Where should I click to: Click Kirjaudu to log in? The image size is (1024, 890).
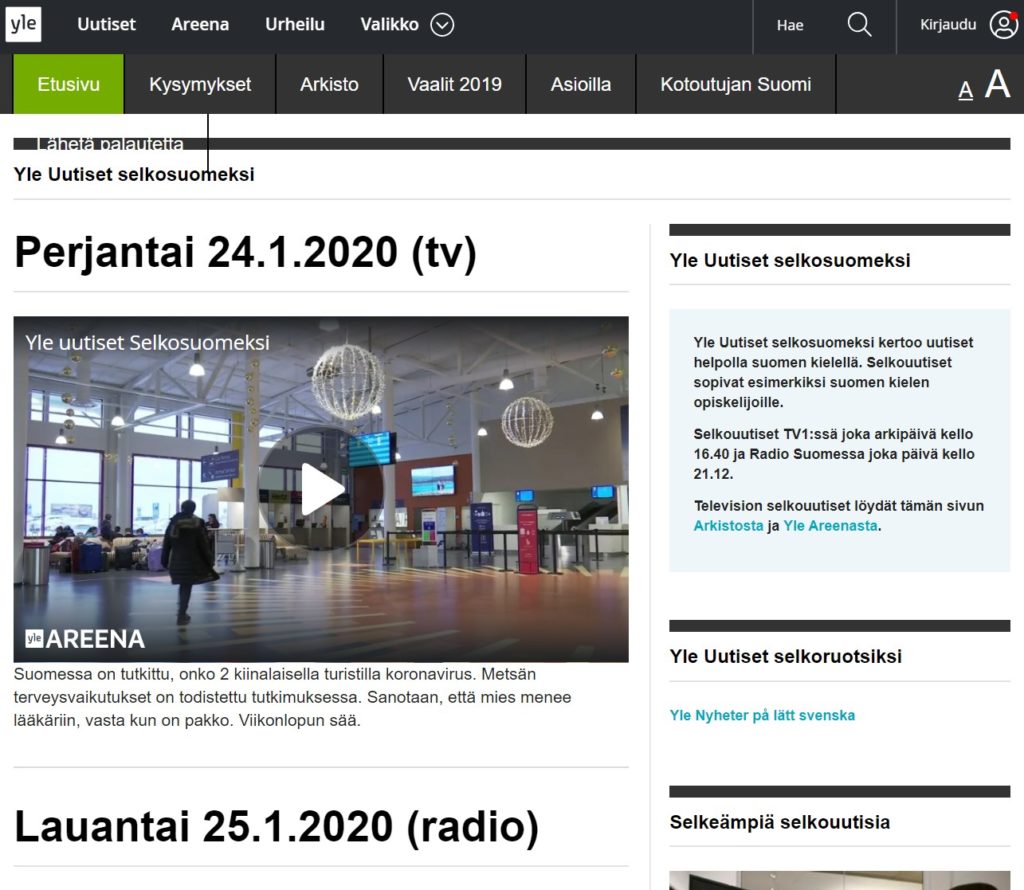pos(948,25)
